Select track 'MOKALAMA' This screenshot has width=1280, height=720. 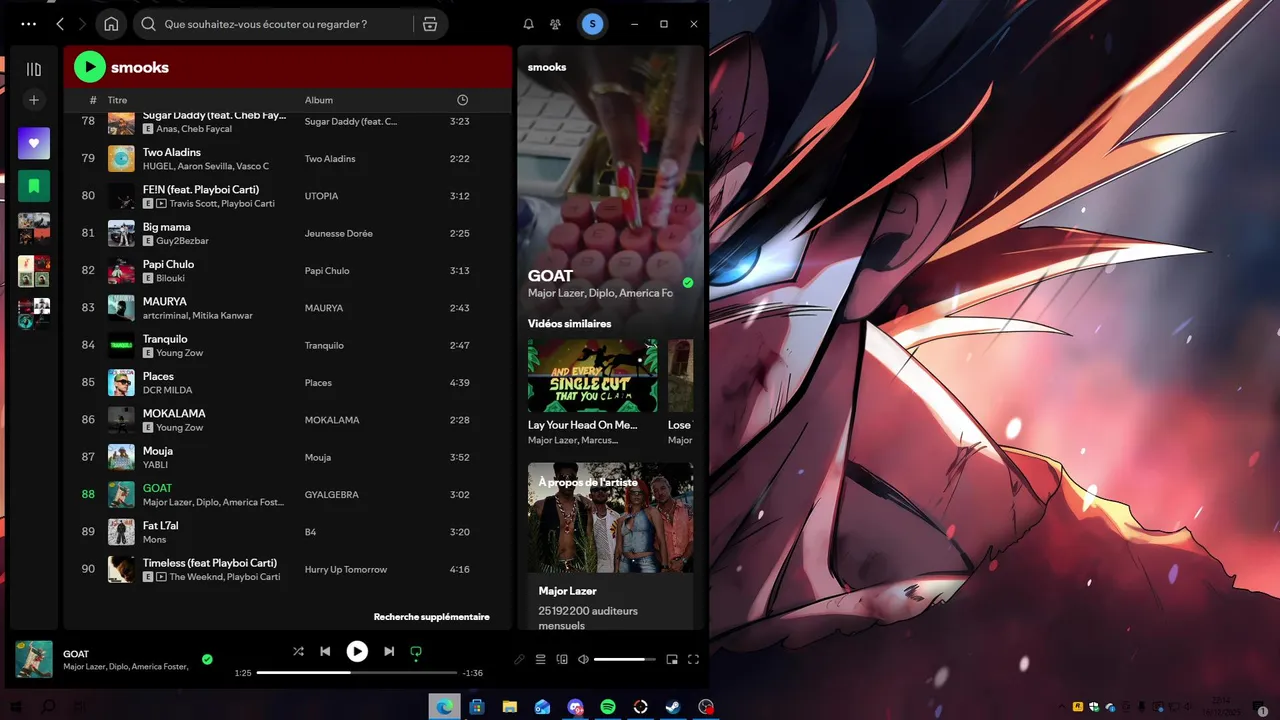(174, 413)
